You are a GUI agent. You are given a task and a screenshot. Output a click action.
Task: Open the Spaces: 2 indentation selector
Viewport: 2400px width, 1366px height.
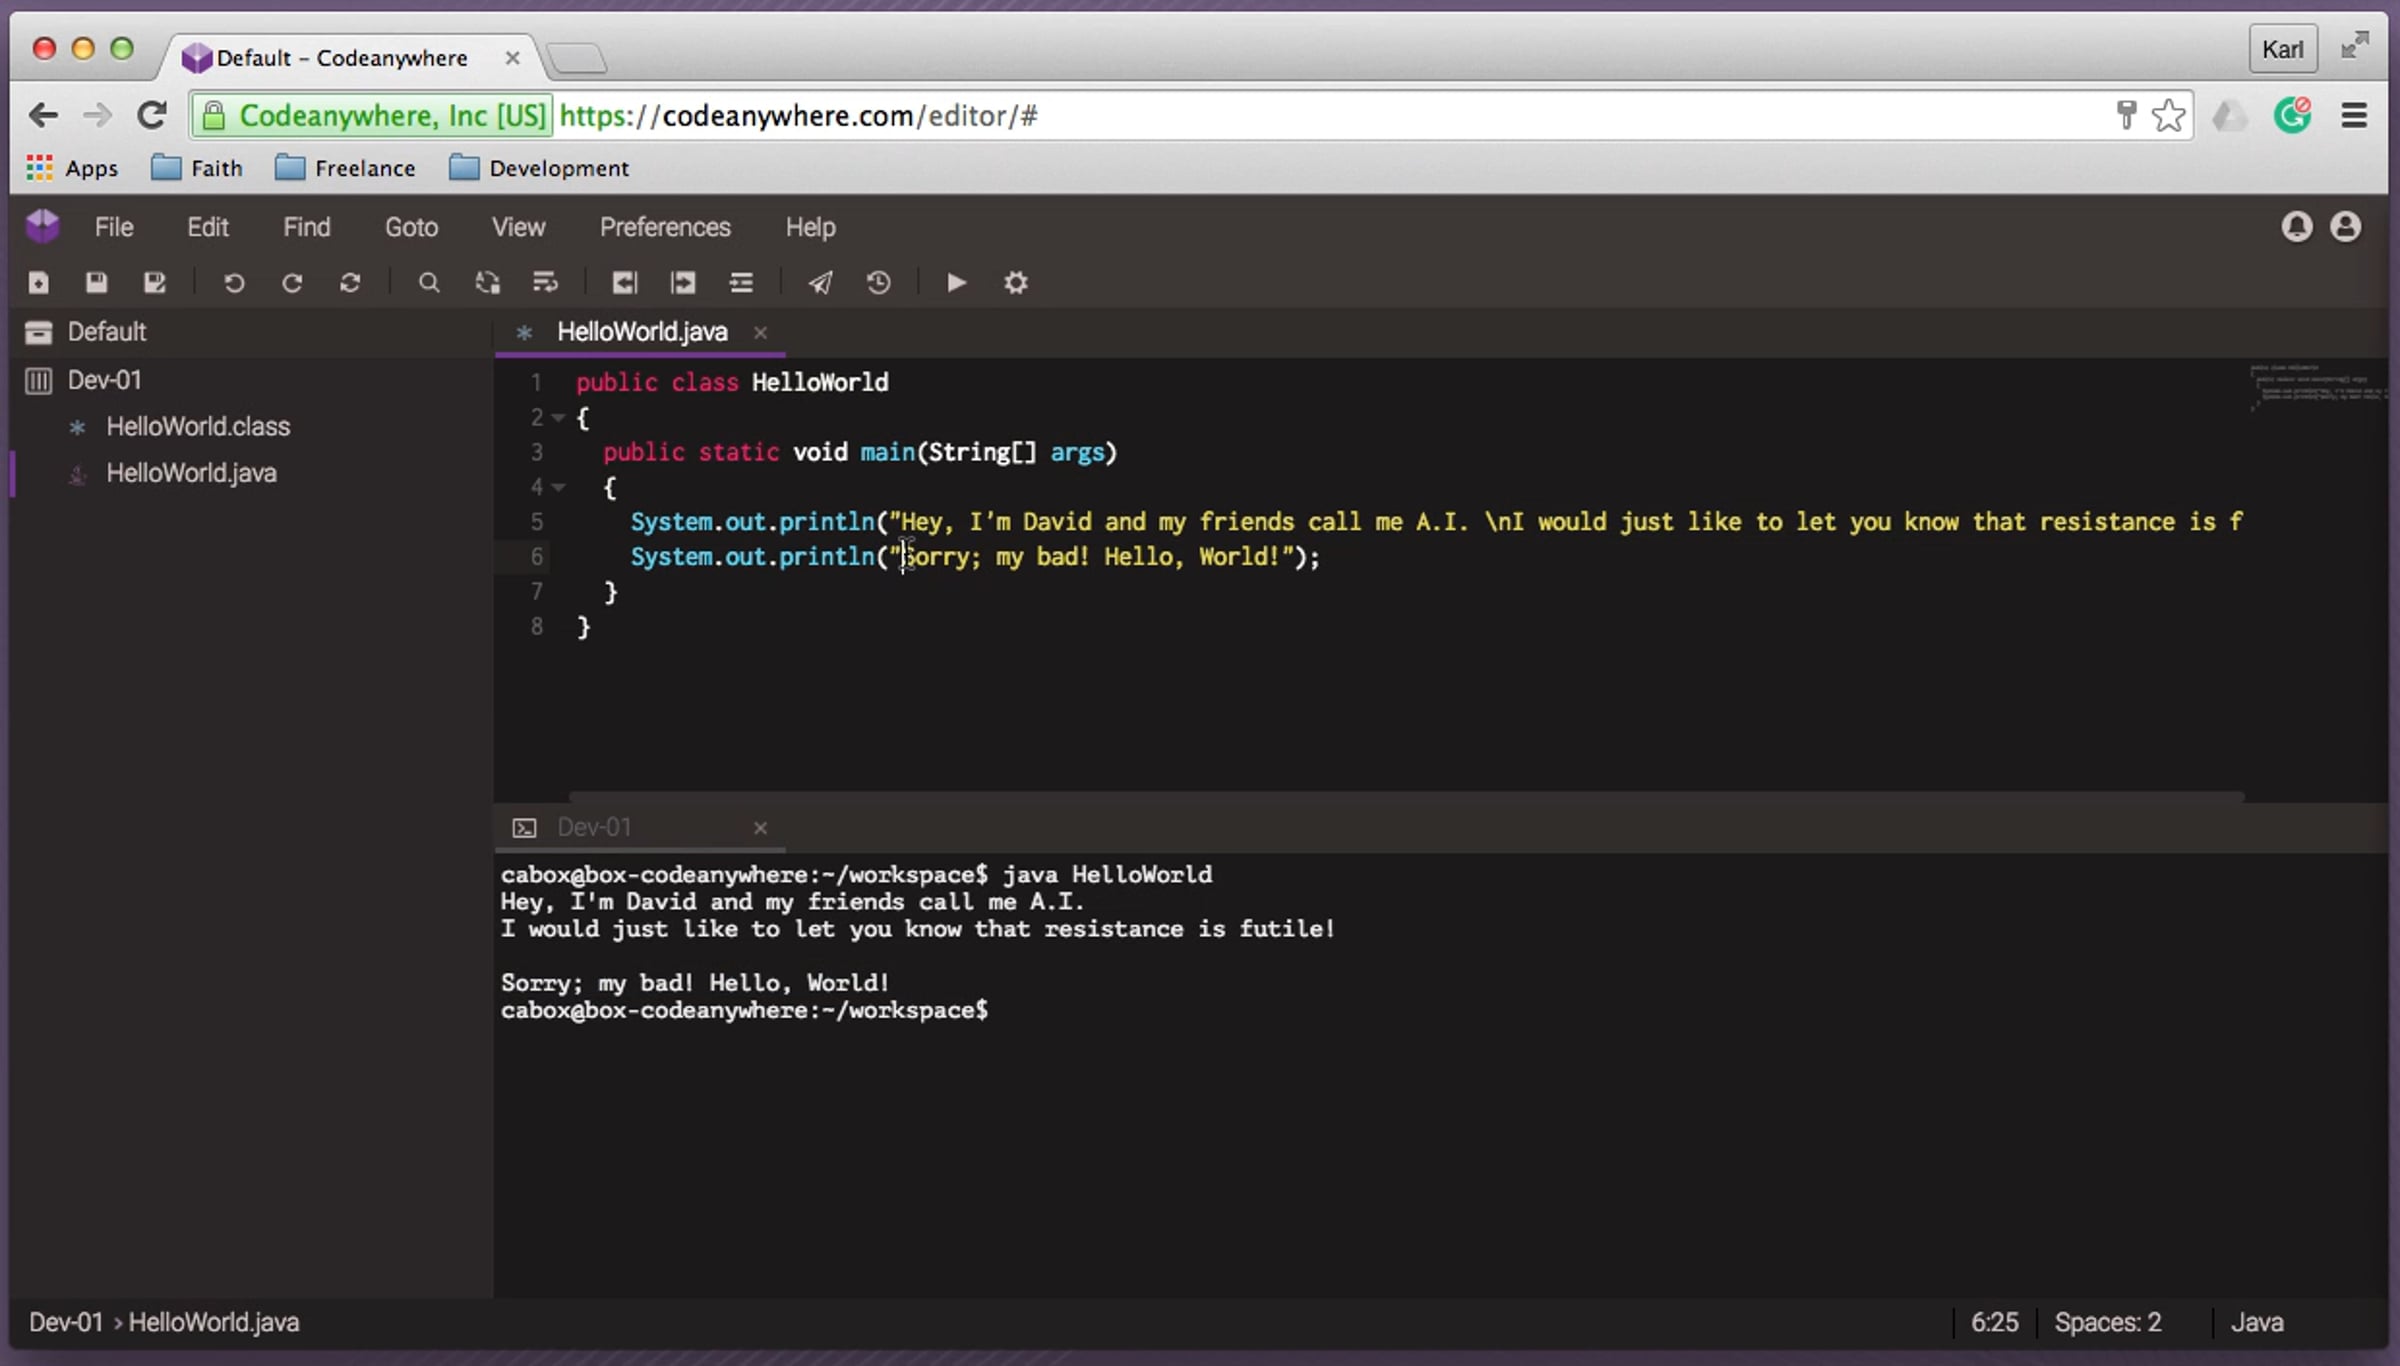coord(2107,1322)
